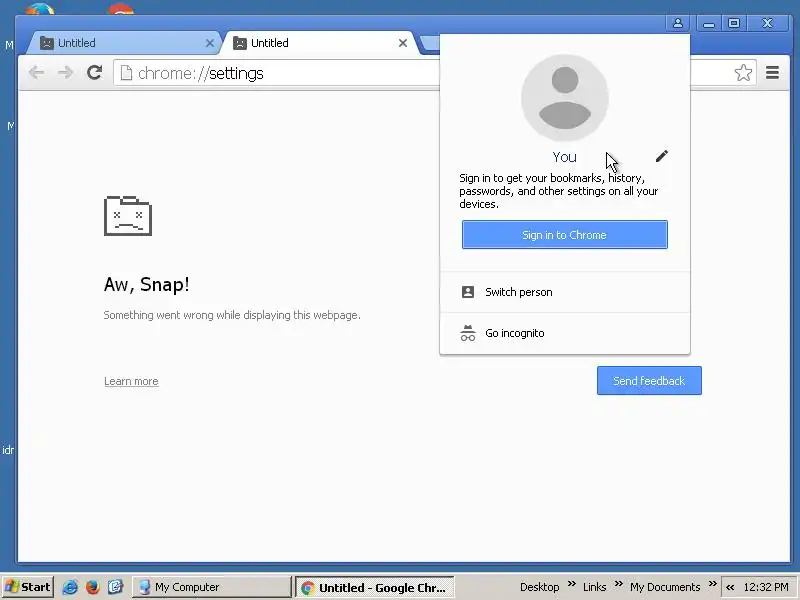Click Untitled - Google Chrome taskbar button

(375, 587)
